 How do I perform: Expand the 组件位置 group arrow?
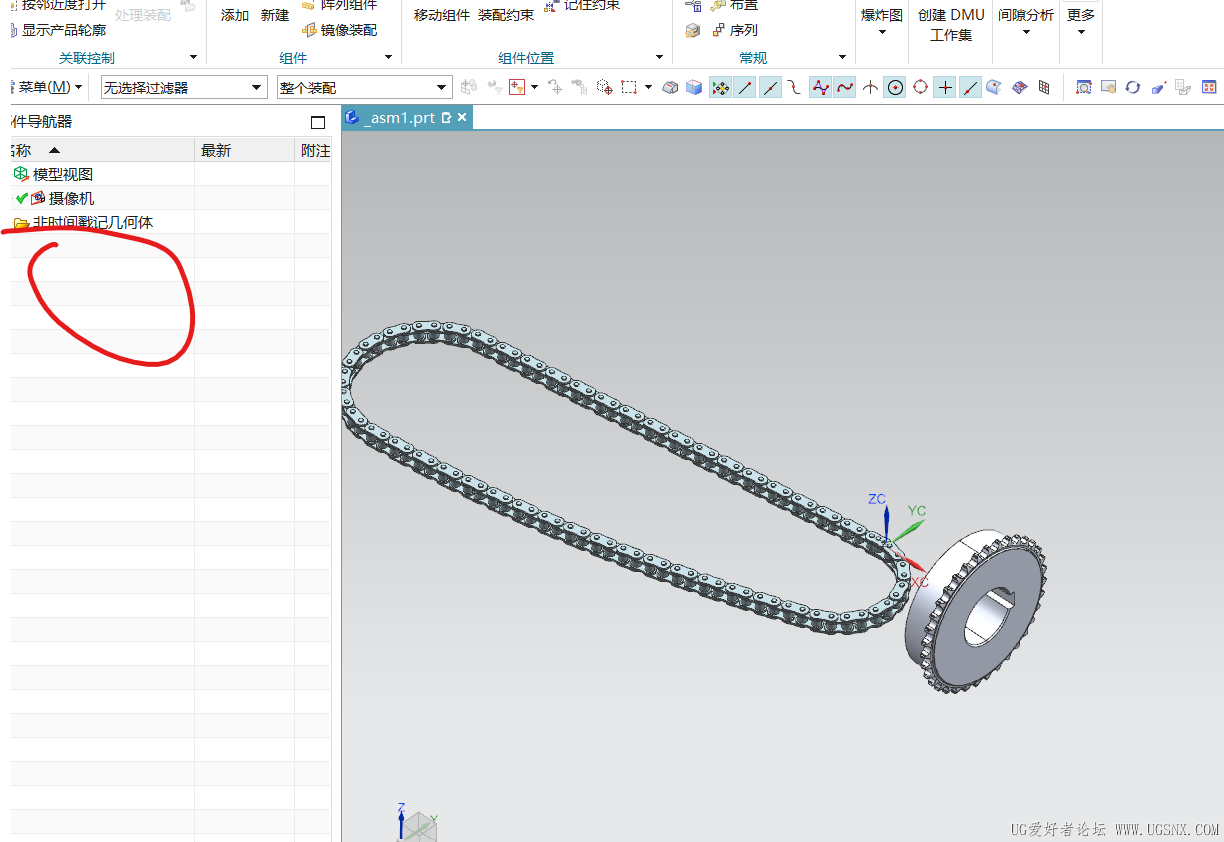pos(659,58)
